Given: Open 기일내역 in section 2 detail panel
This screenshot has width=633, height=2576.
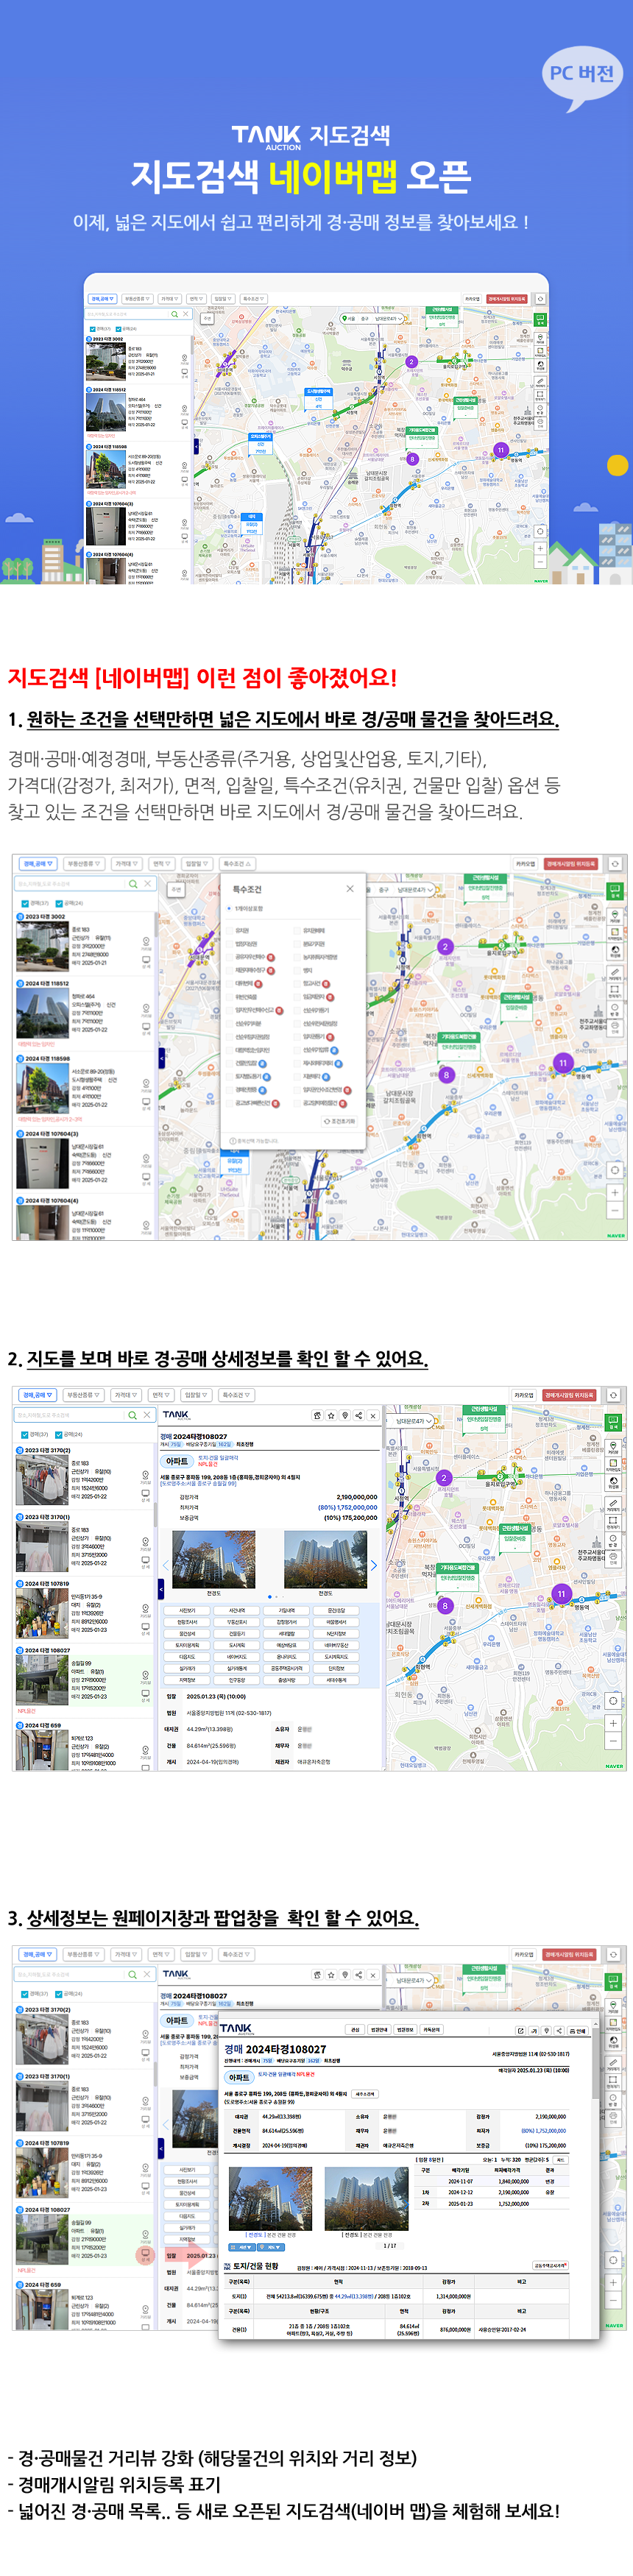Looking at the screenshot, I should pos(287,1610).
